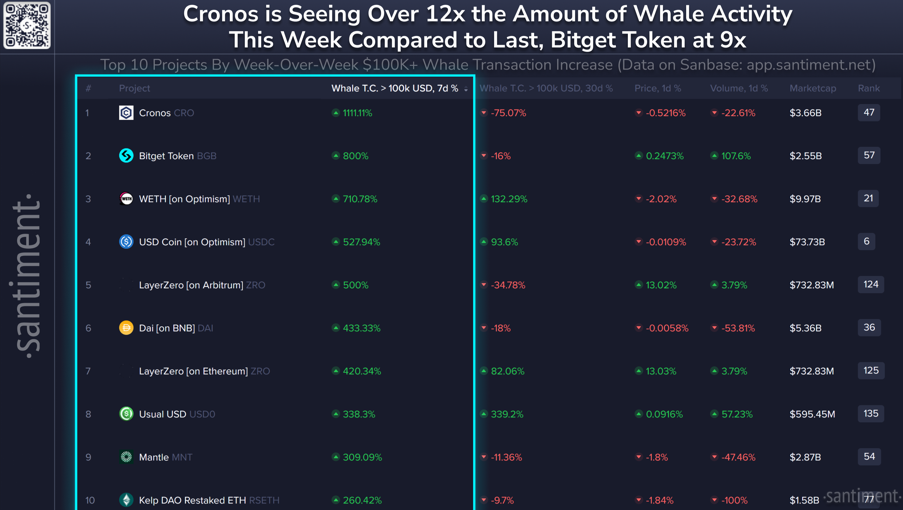Viewport: 903px width, 510px height.
Task: Click the rank 47 badge for Cronos
Action: (x=869, y=113)
